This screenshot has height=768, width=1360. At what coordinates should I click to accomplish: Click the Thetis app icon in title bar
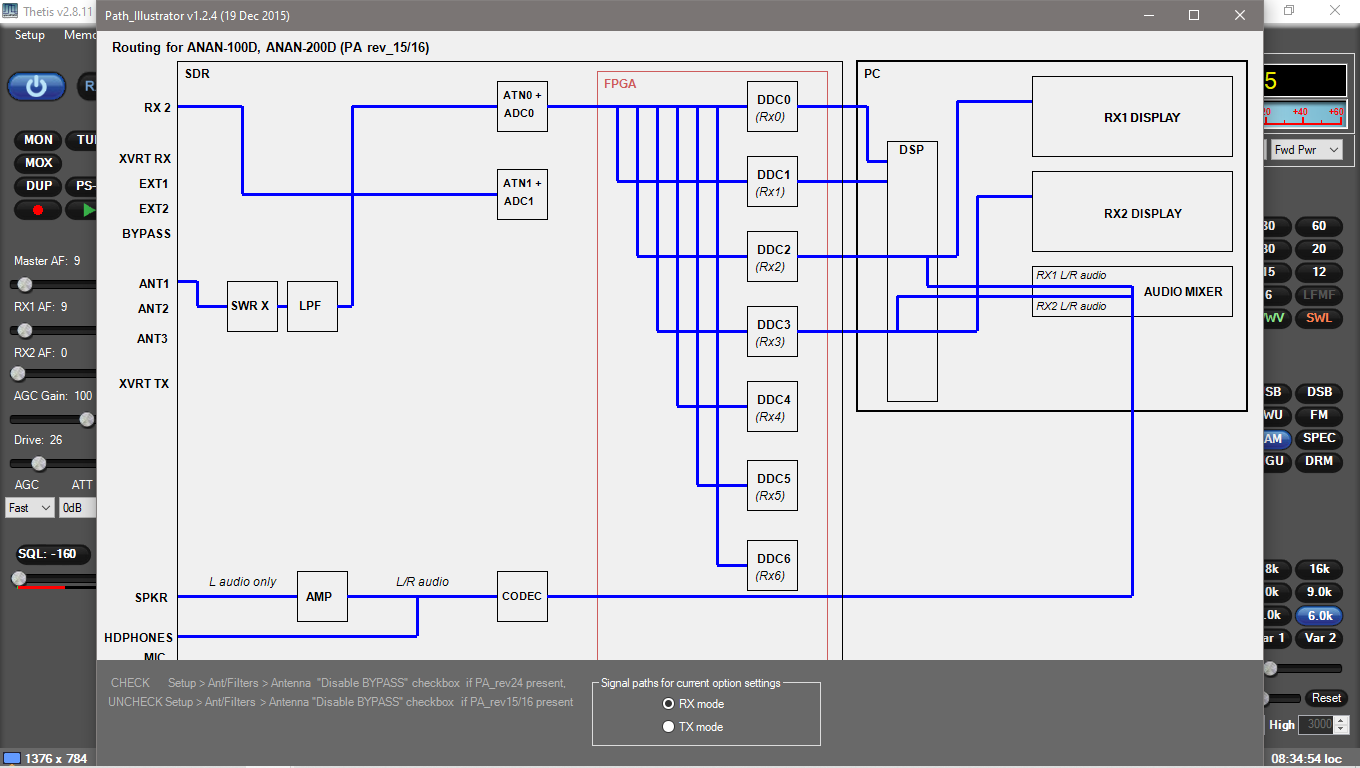(8, 10)
